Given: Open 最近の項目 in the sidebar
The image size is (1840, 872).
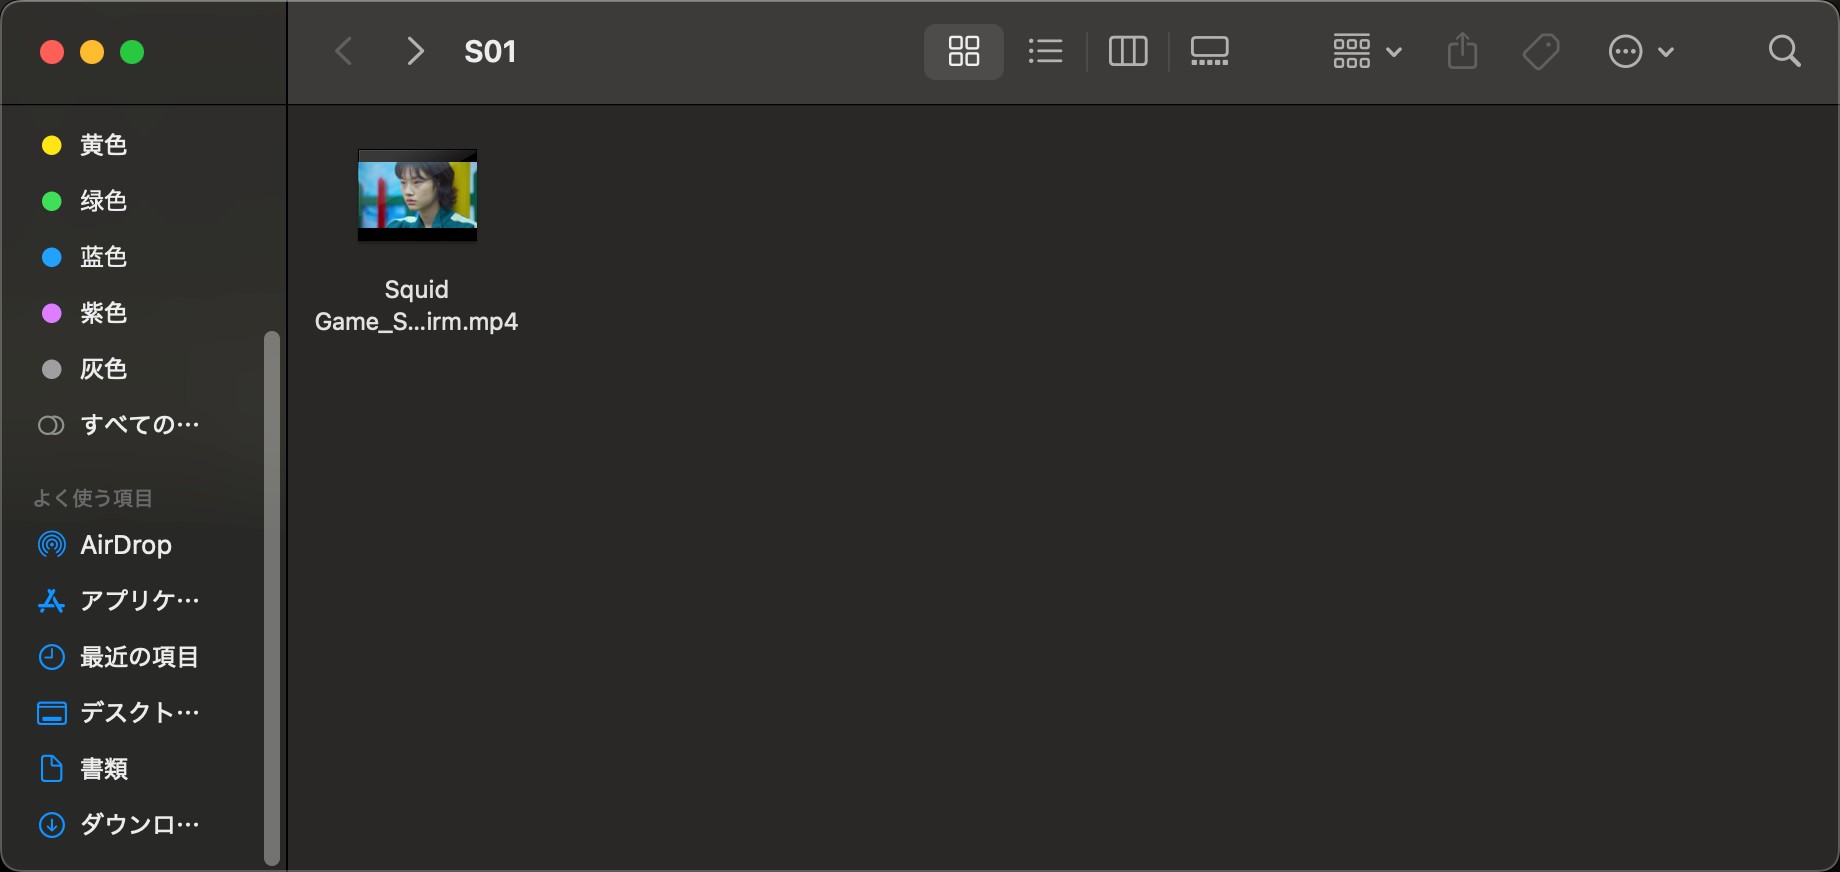Looking at the screenshot, I should coord(139,657).
